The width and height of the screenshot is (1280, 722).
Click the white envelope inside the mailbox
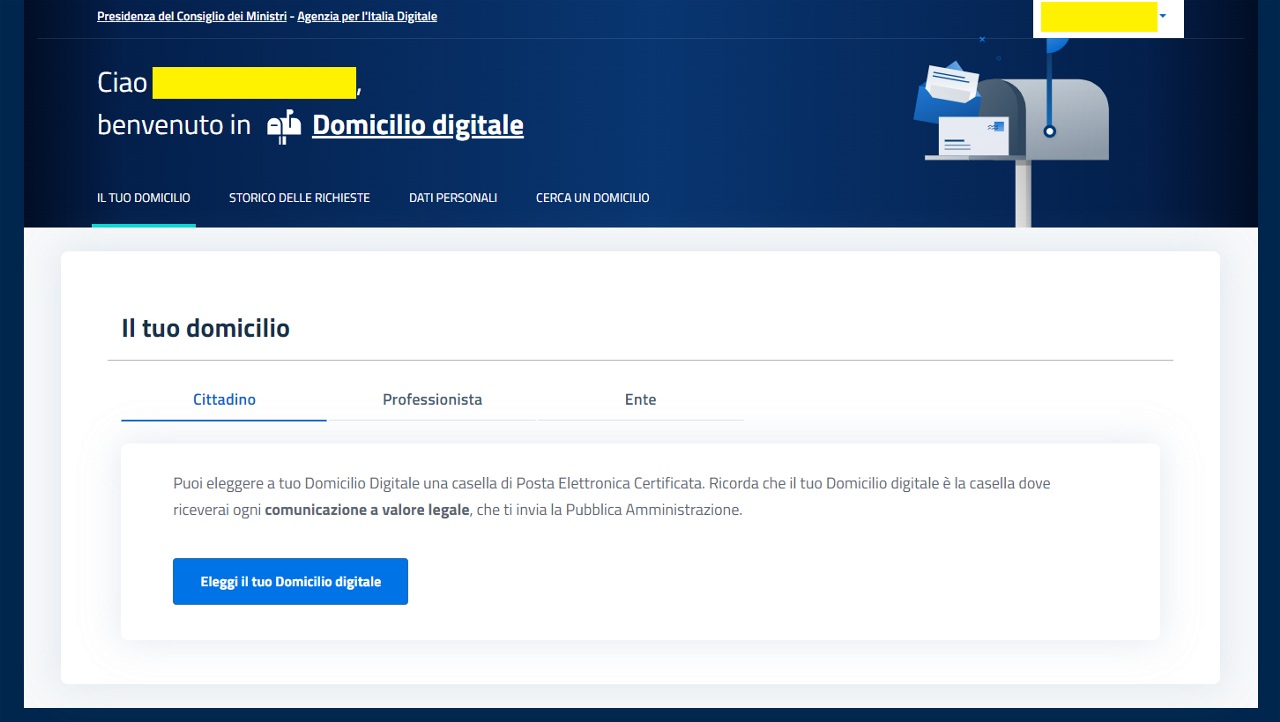[x=973, y=137]
